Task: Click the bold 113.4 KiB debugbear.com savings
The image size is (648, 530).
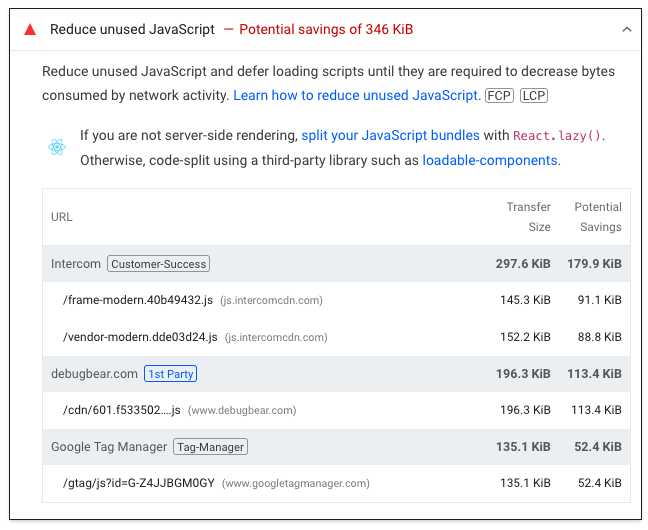Action: point(594,374)
